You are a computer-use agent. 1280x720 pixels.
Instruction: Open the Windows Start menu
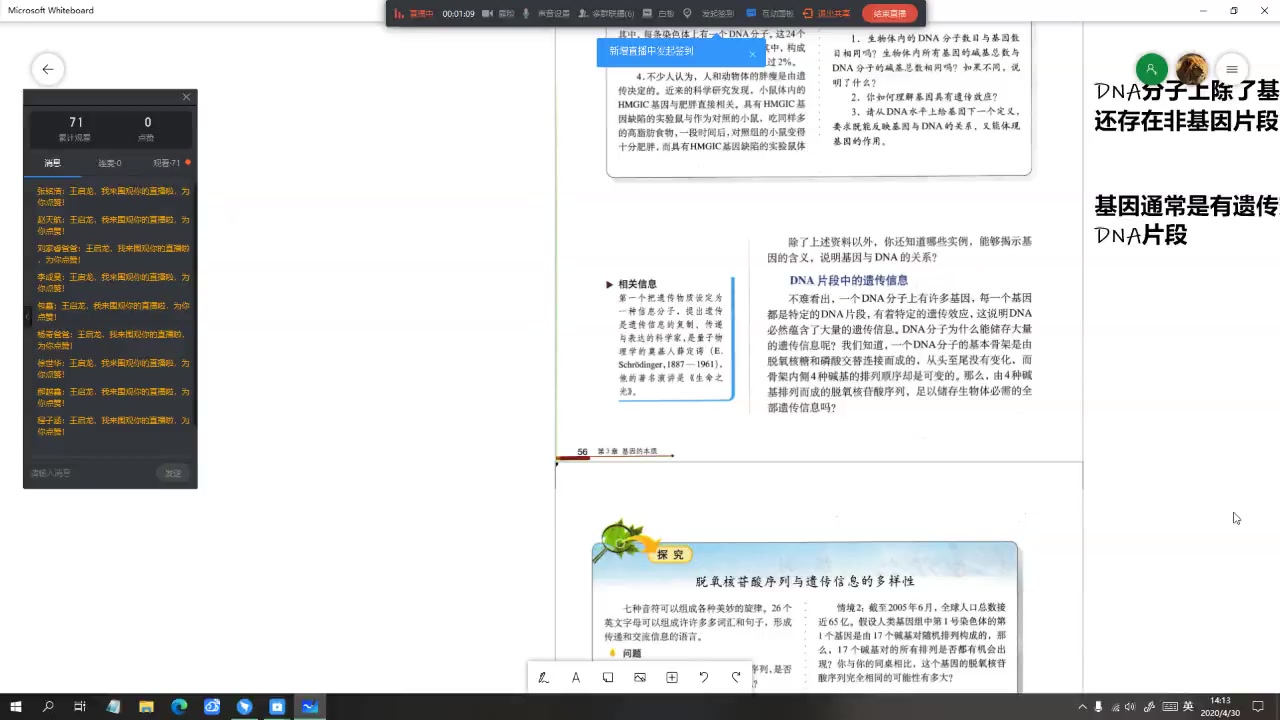point(16,706)
